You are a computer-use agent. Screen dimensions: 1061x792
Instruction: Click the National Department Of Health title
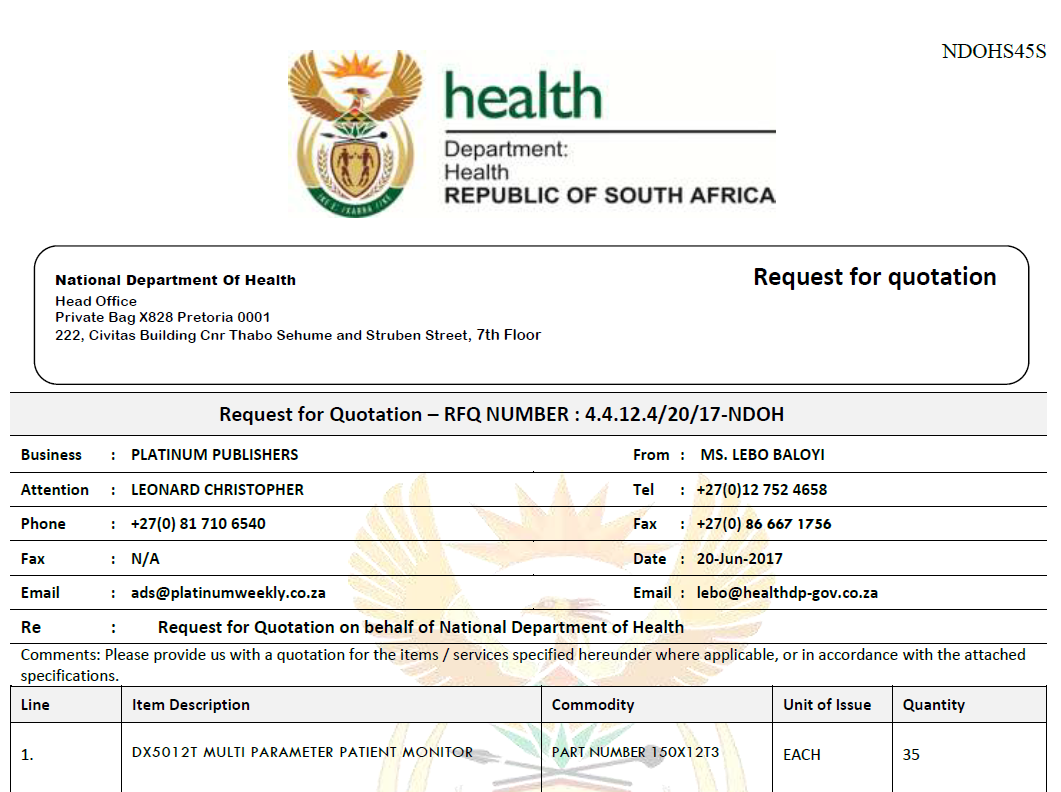coord(175,280)
